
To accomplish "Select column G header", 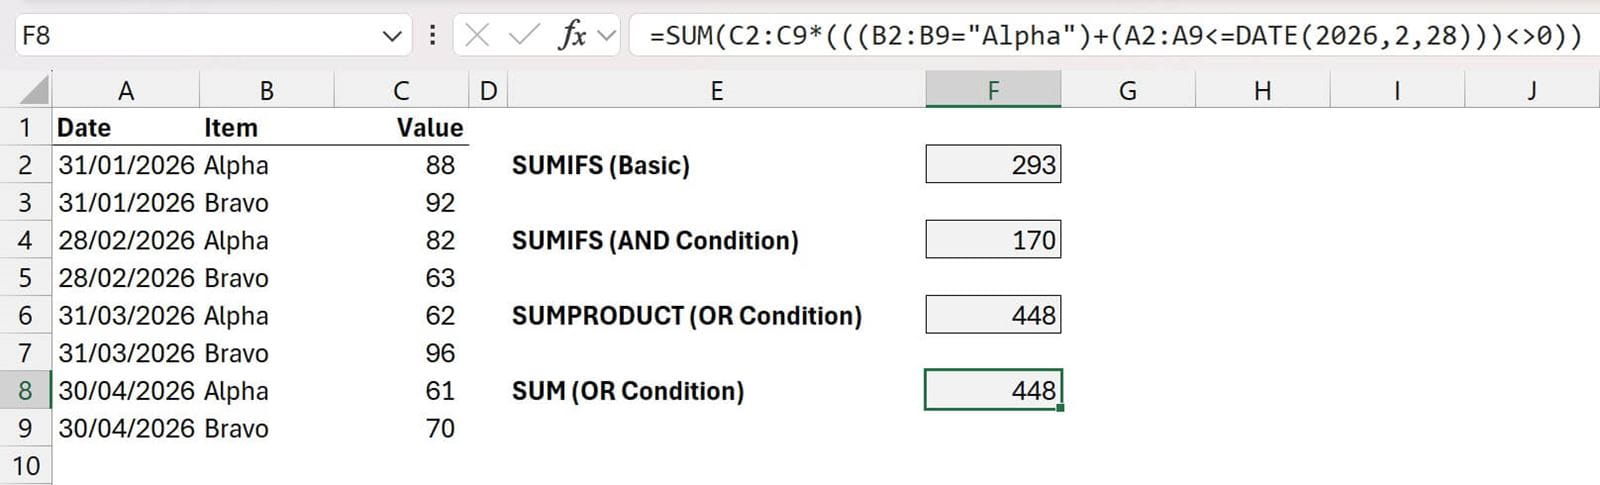I will (x=1128, y=91).
